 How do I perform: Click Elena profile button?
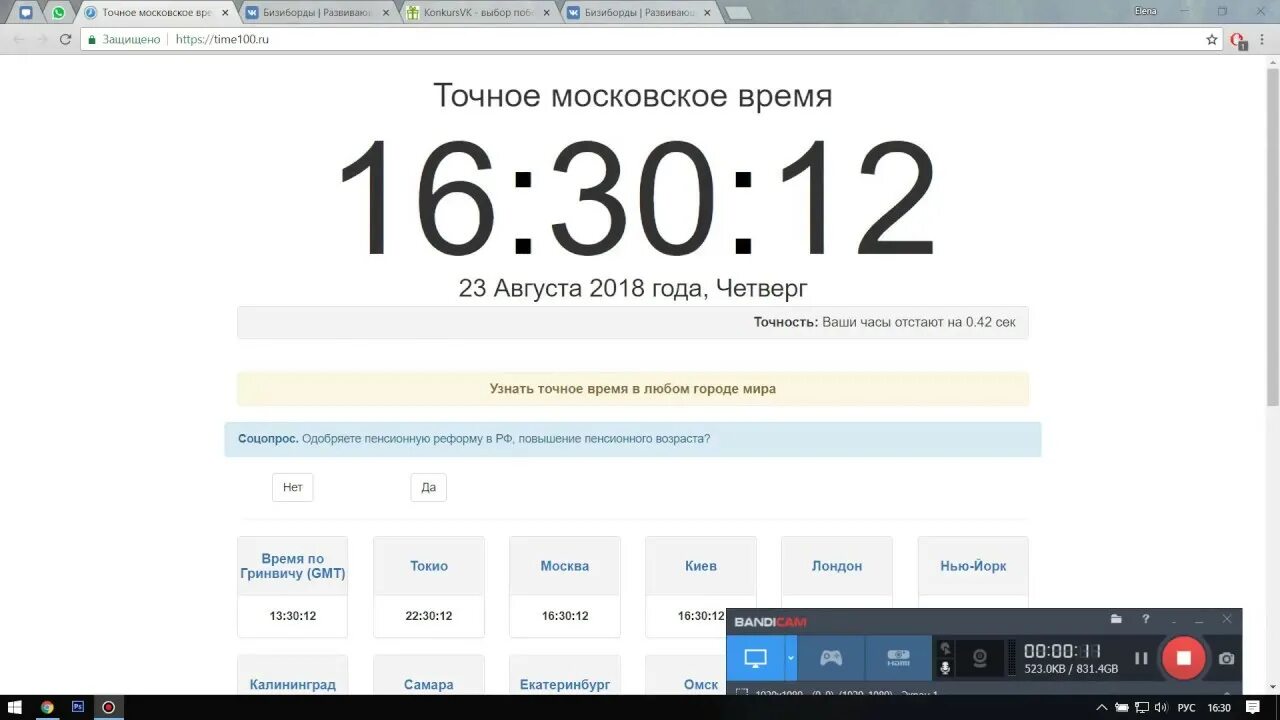pyautogui.click(x=1145, y=11)
